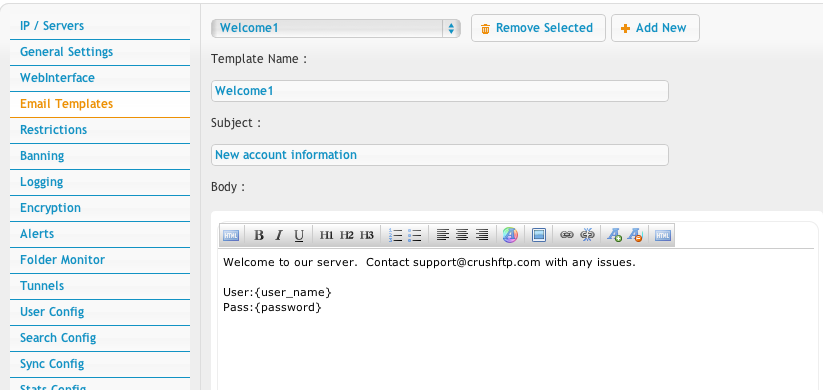
Task: Right align the body text
Action: click(x=482, y=235)
